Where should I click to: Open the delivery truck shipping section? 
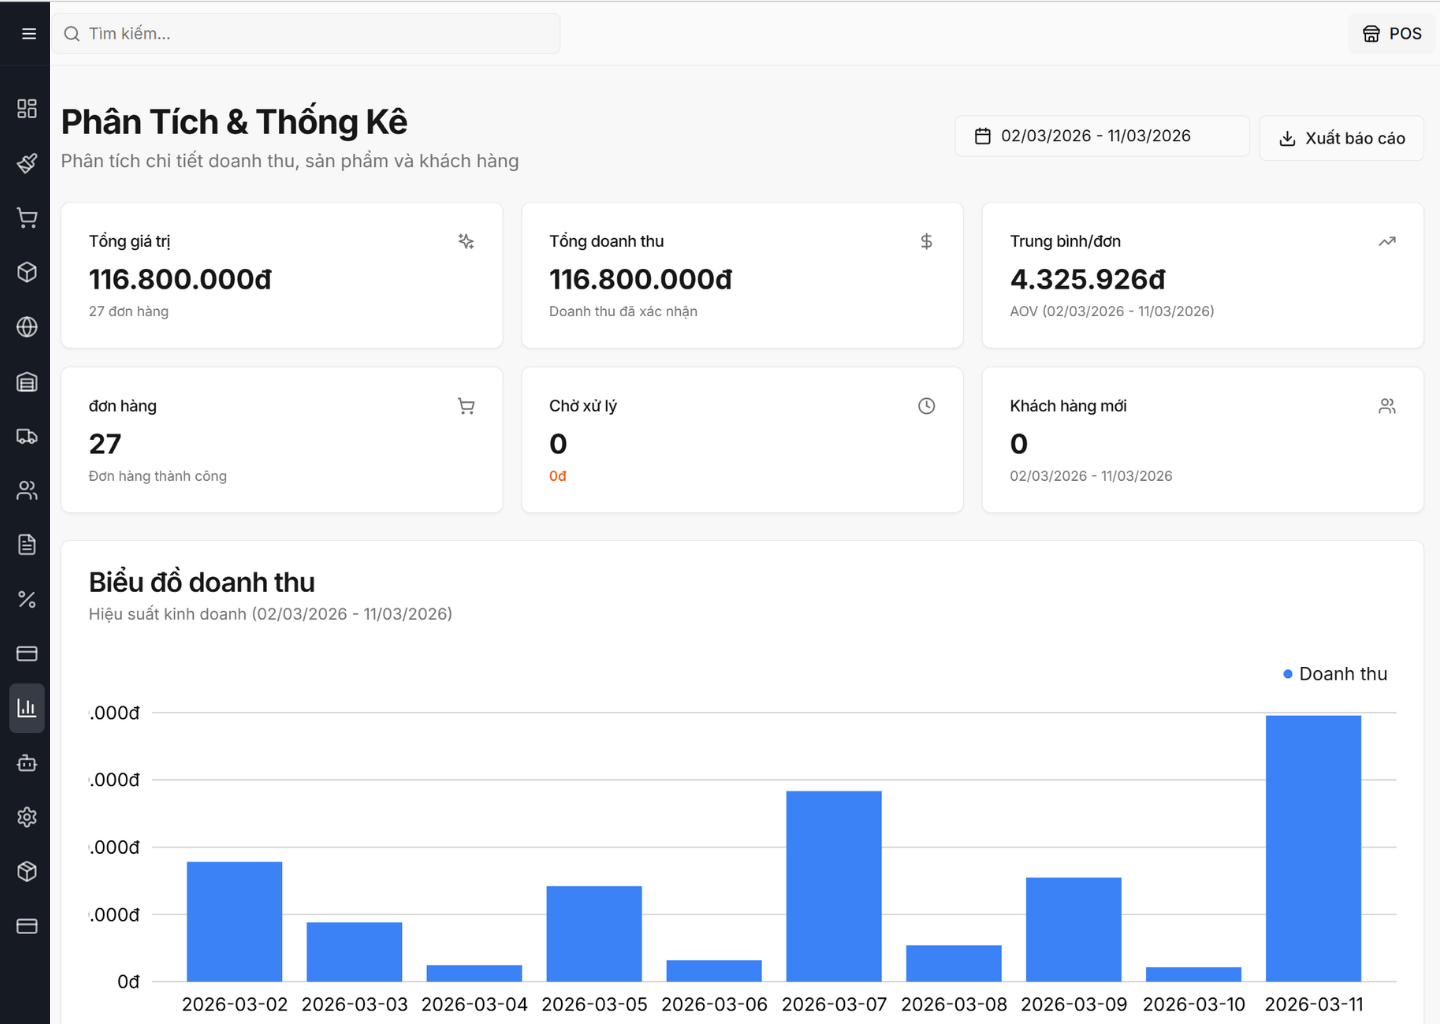27,436
